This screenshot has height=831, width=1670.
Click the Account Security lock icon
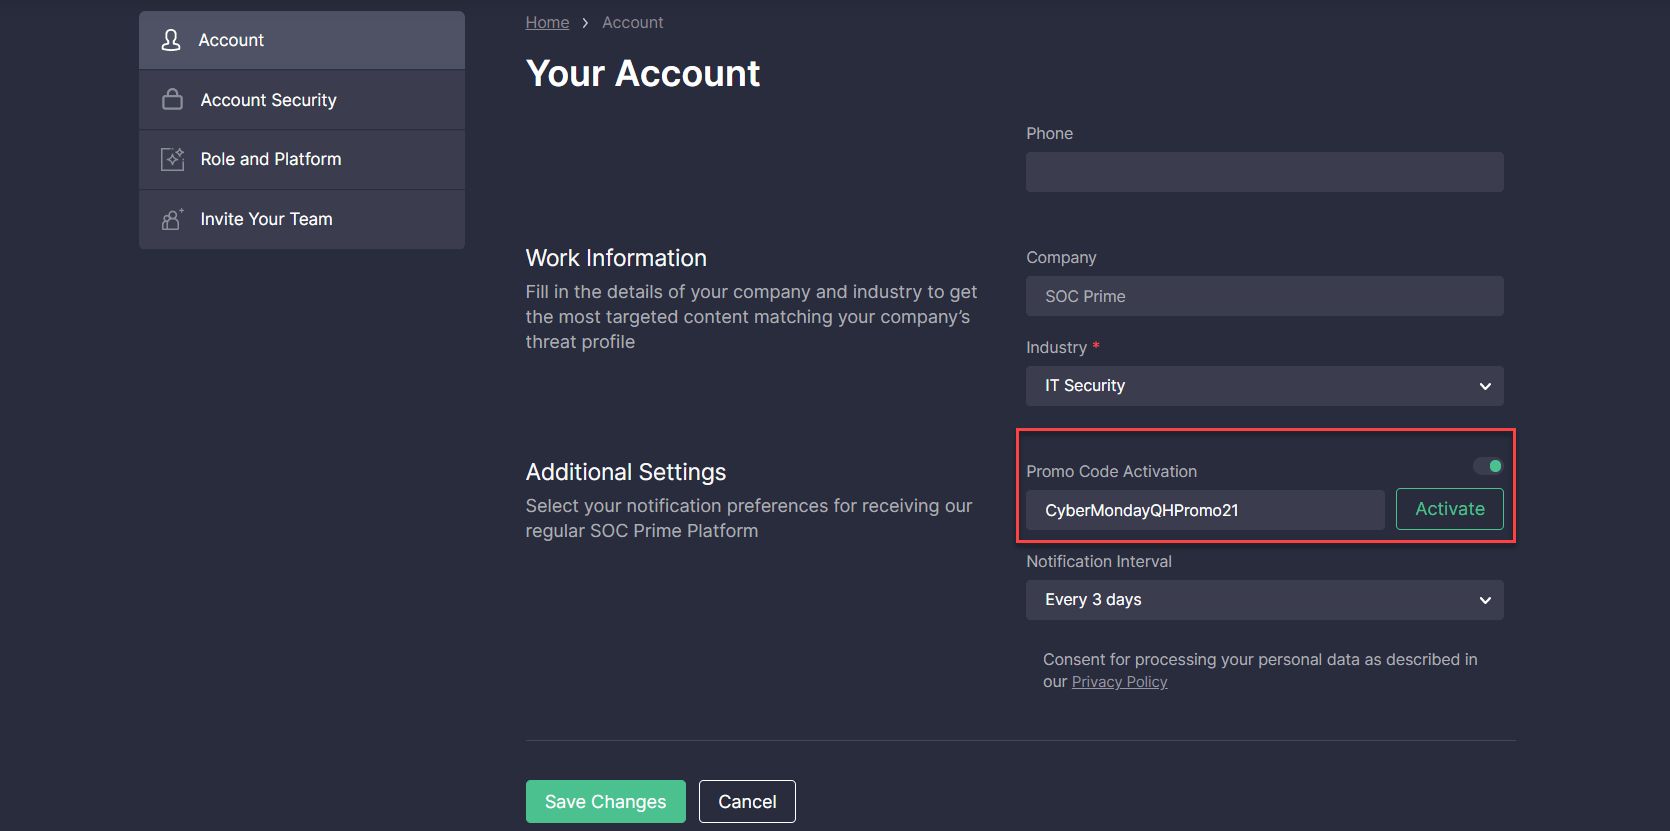click(x=172, y=99)
